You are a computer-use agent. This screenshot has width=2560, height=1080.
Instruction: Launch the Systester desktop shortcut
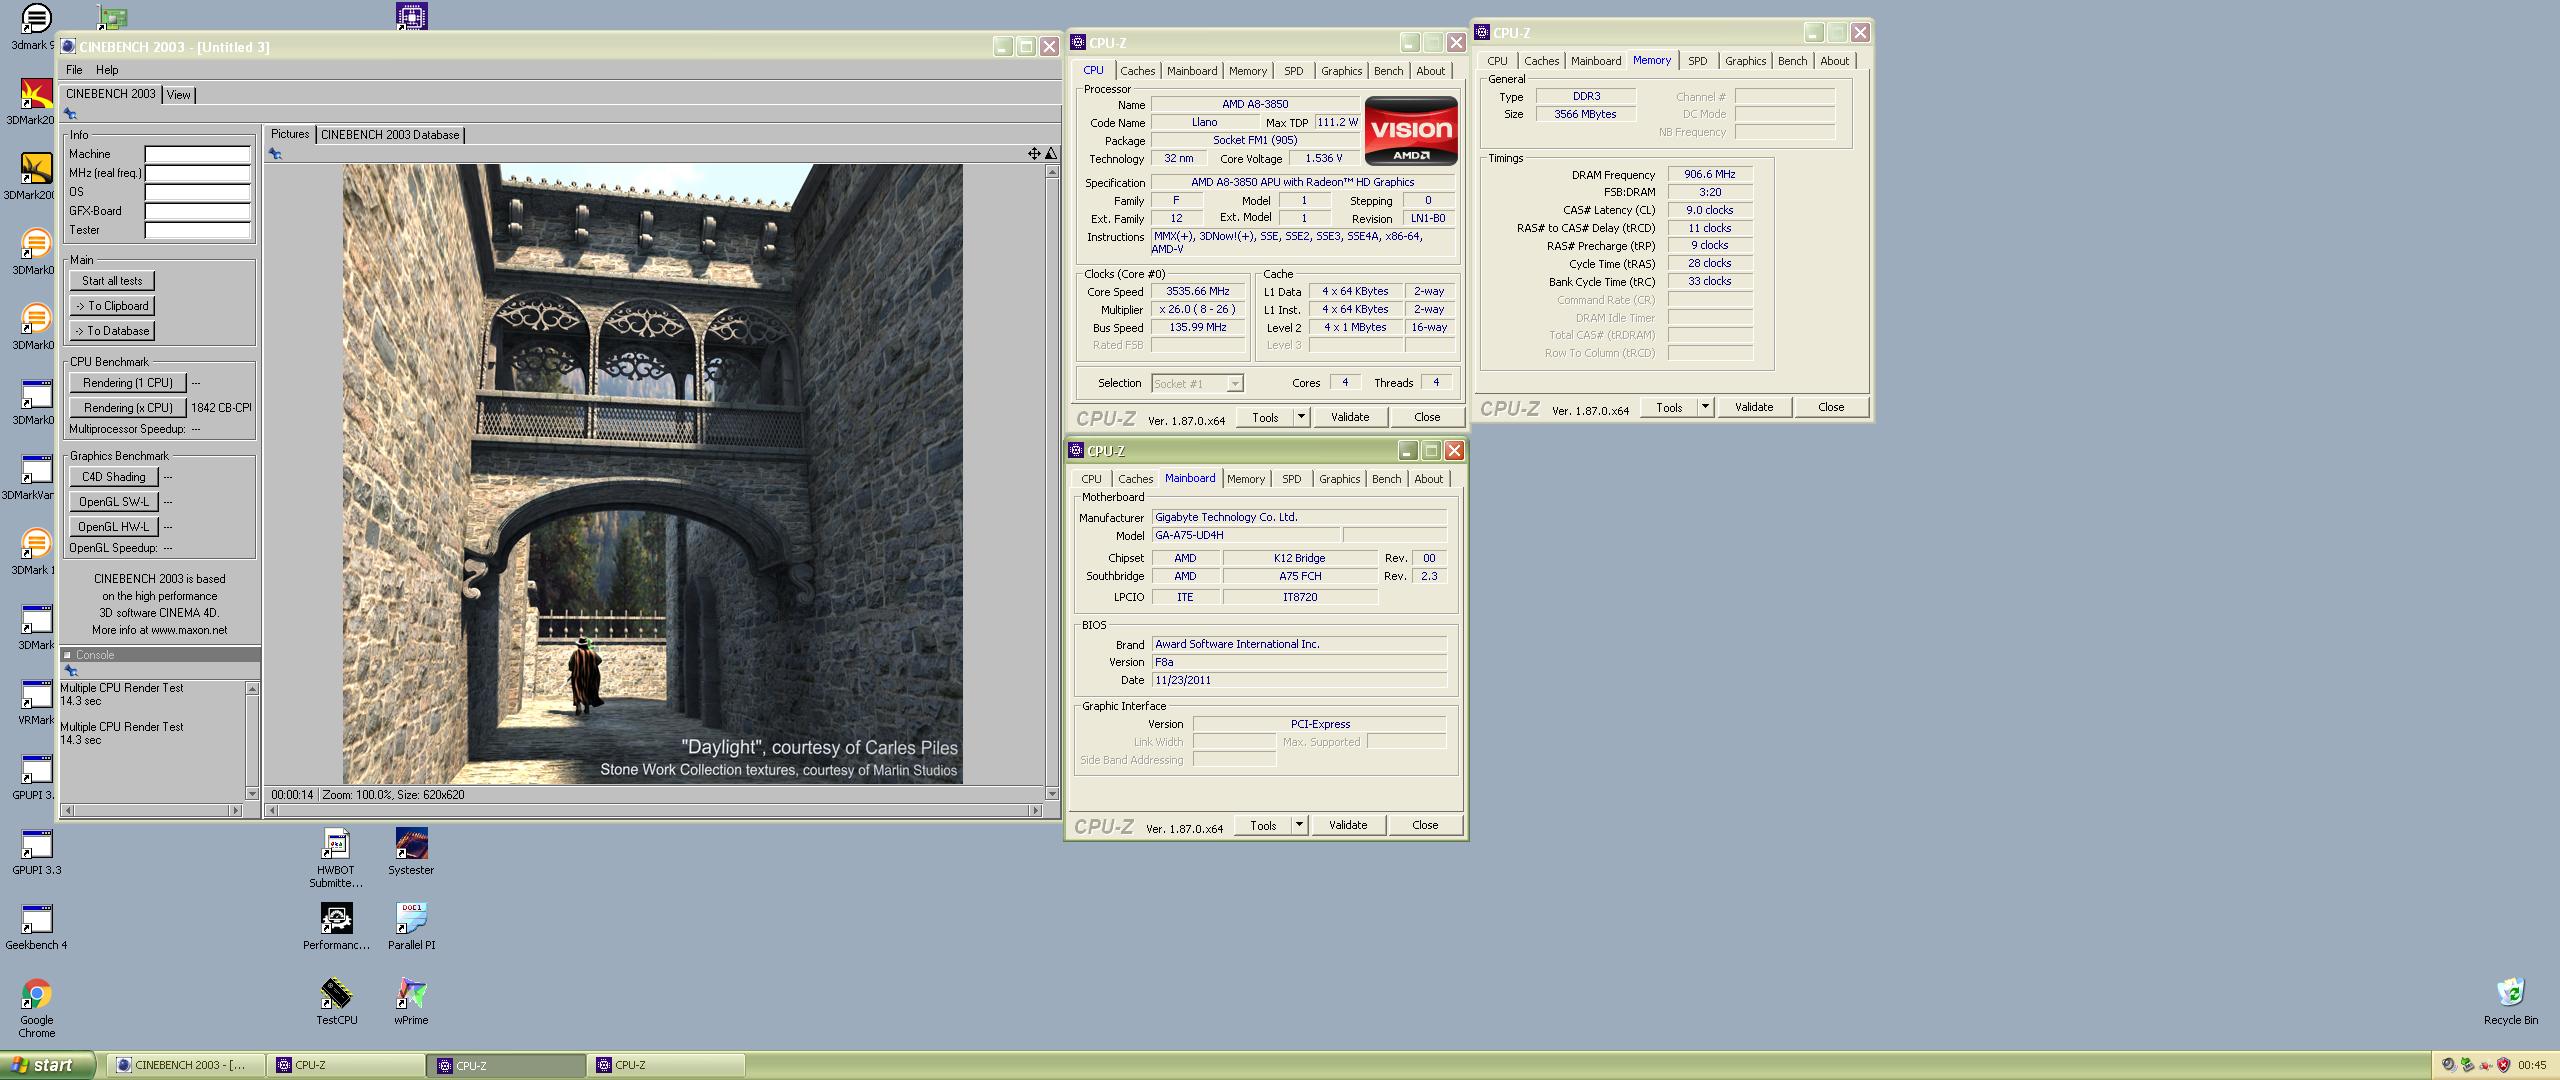pyautogui.click(x=411, y=845)
